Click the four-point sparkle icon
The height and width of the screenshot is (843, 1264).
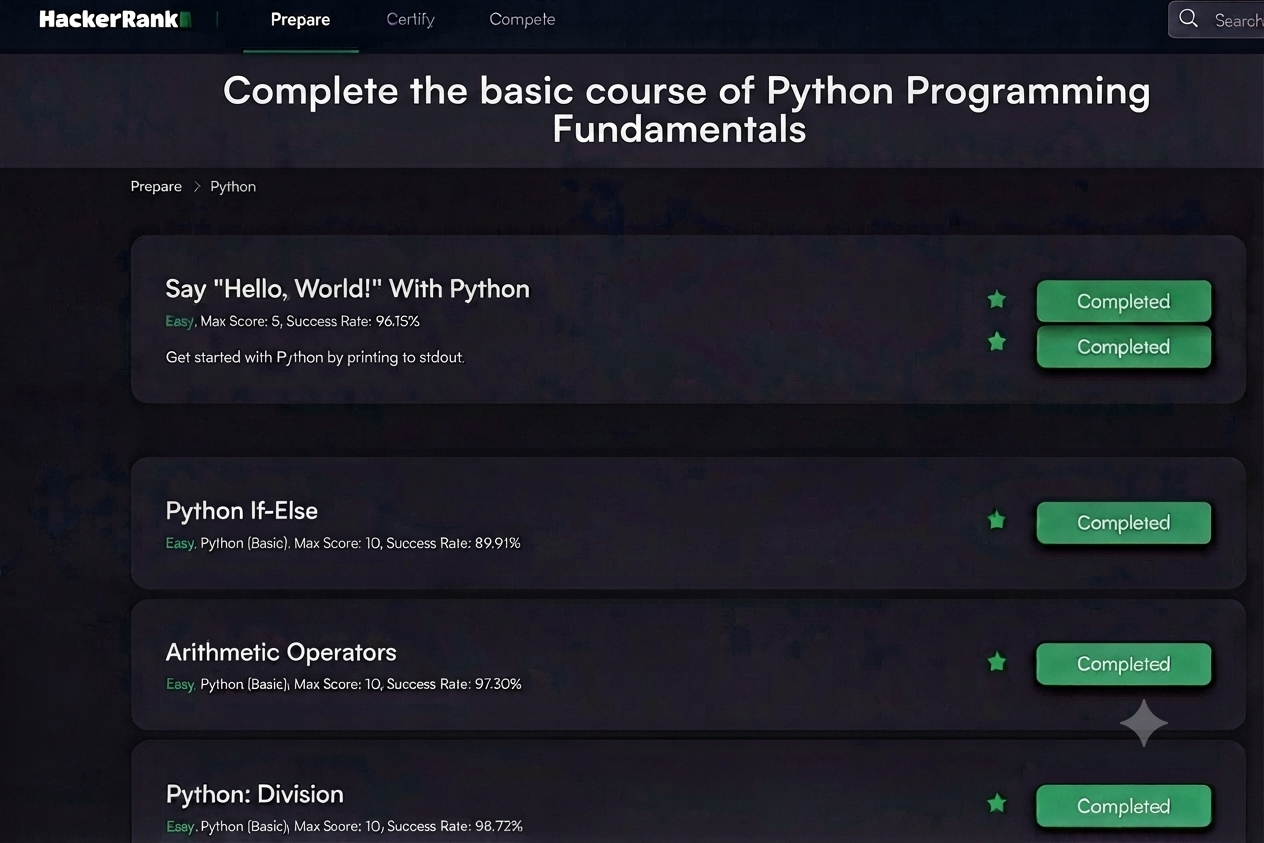tap(1143, 723)
